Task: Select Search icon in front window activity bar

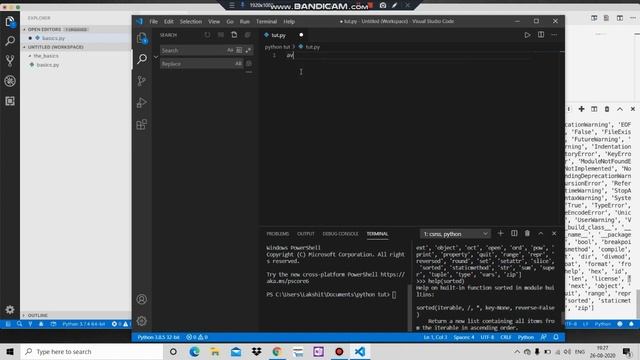Action: pos(142,59)
